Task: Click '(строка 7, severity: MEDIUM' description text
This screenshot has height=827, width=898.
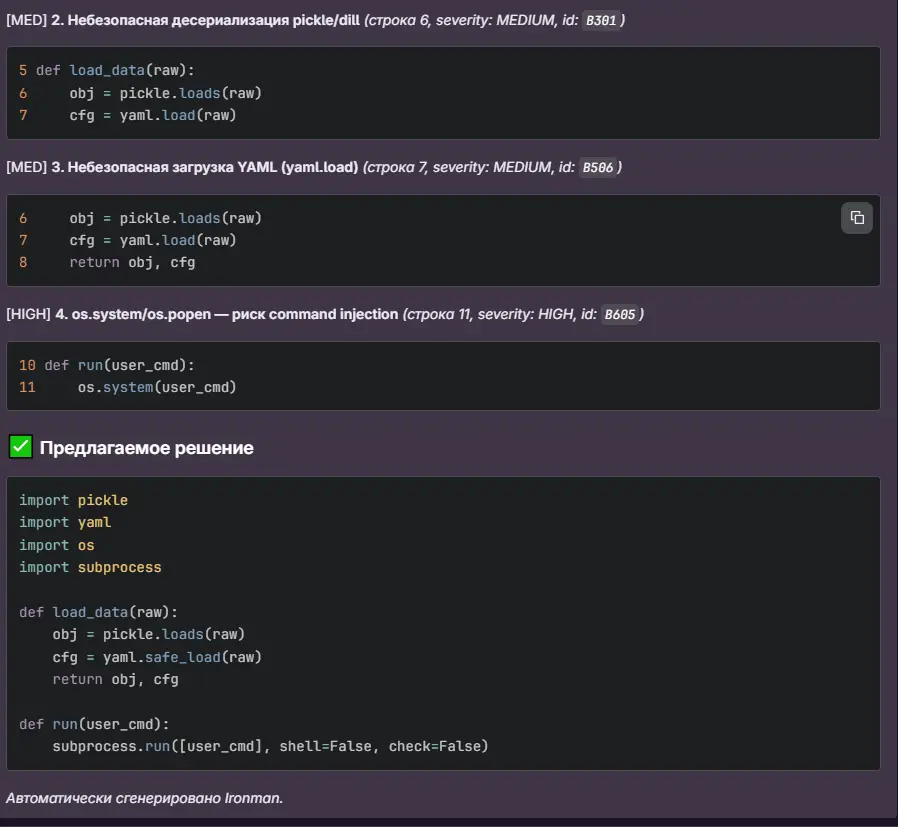Action: tap(458, 167)
